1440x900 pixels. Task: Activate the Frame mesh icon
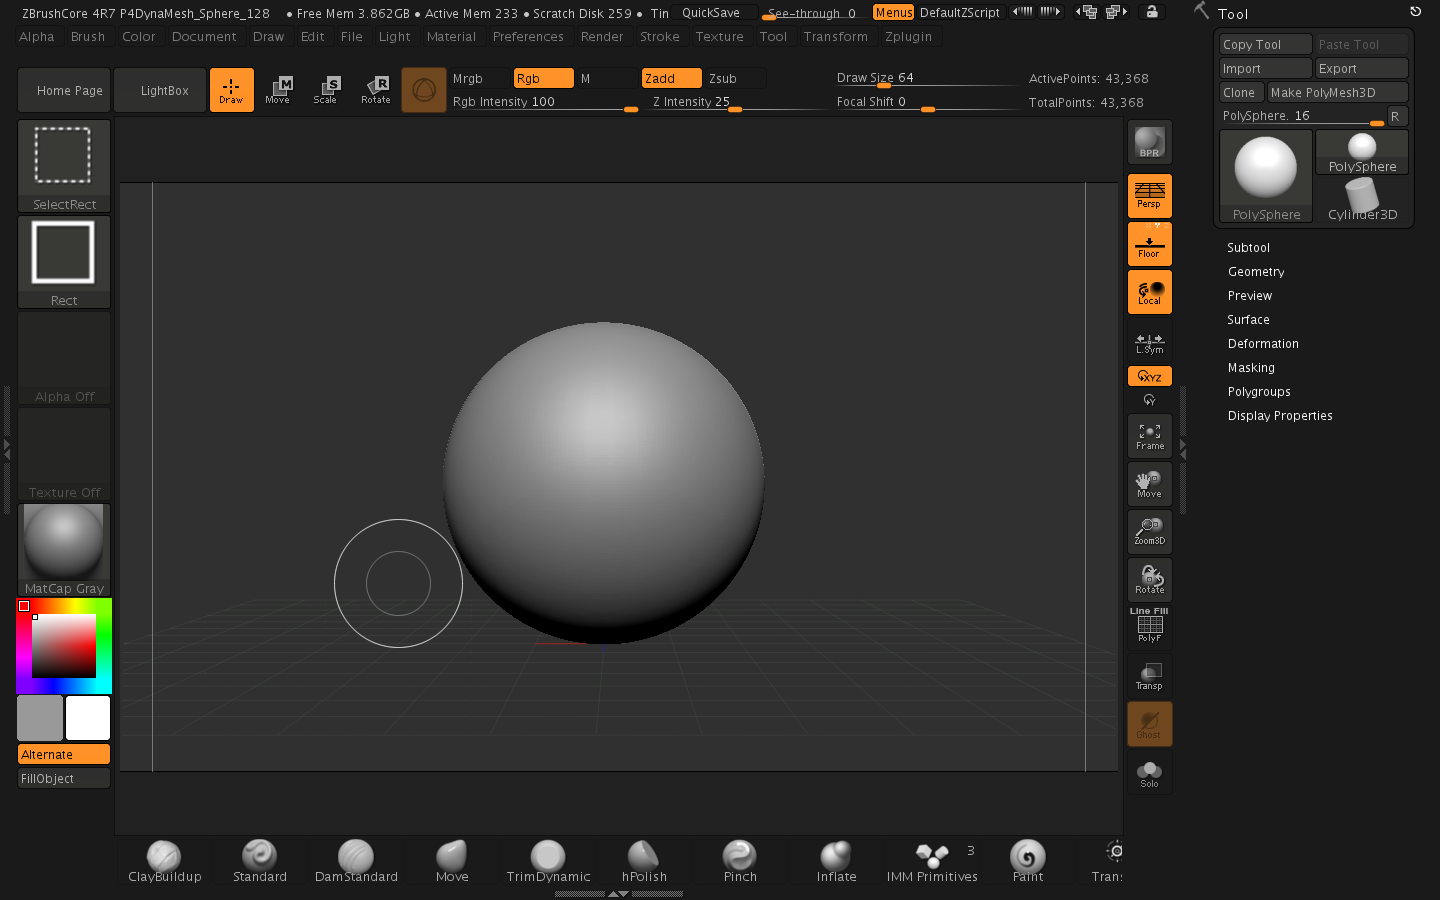[x=1149, y=436]
